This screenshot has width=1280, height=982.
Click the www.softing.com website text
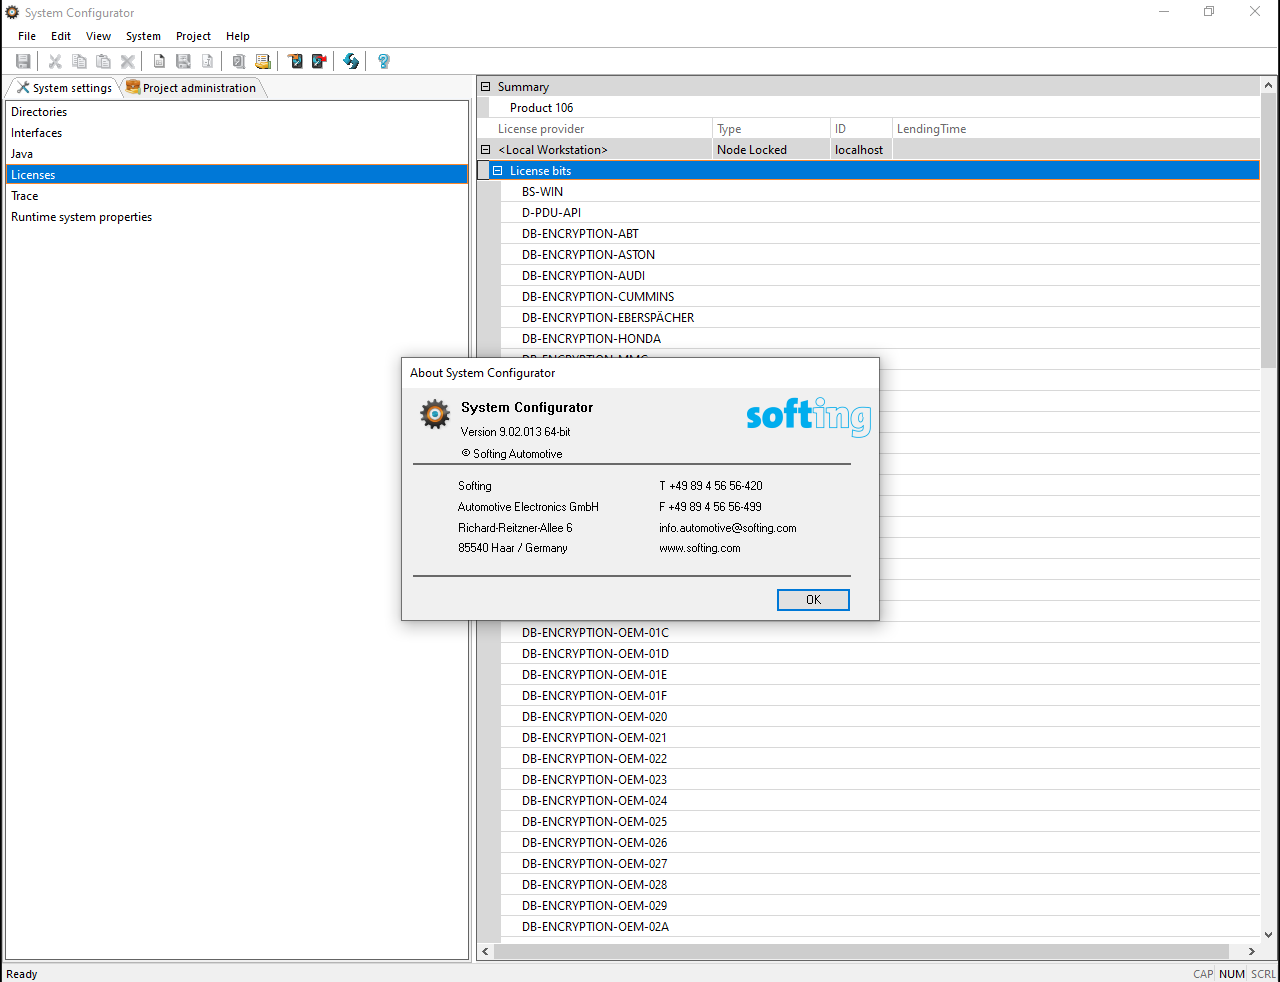coord(699,548)
